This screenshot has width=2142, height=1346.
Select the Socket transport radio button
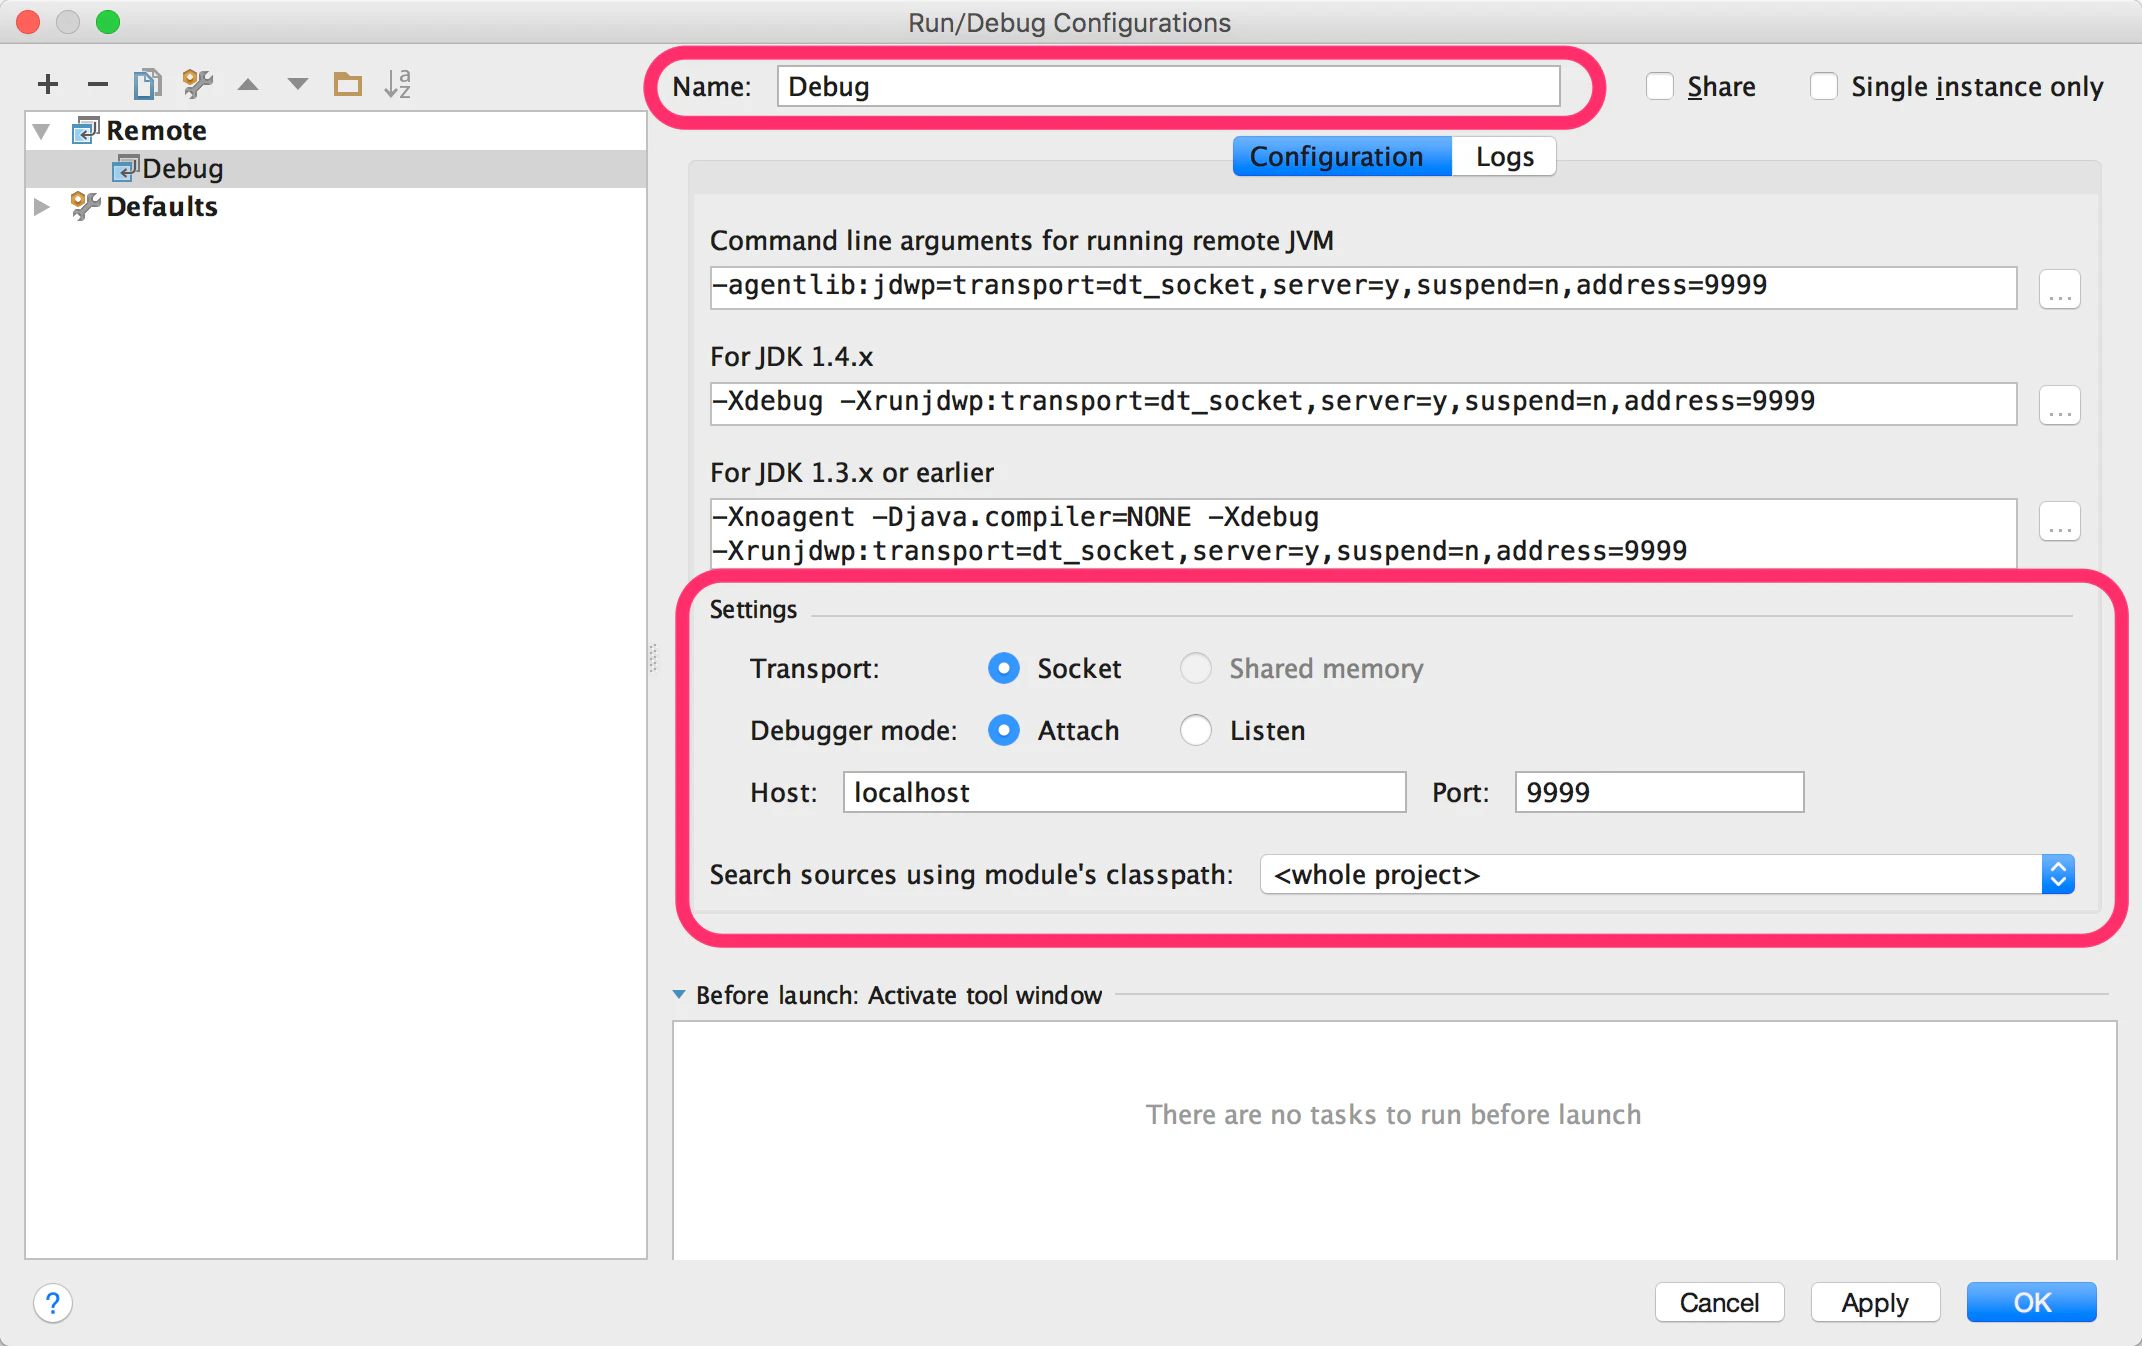tap(1004, 668)
